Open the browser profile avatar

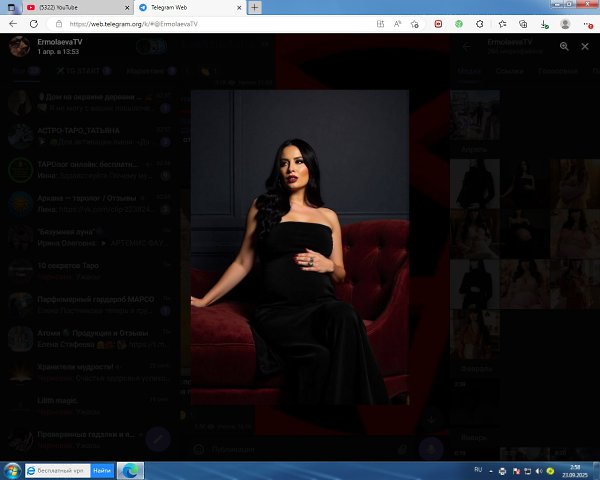point(566,23)
